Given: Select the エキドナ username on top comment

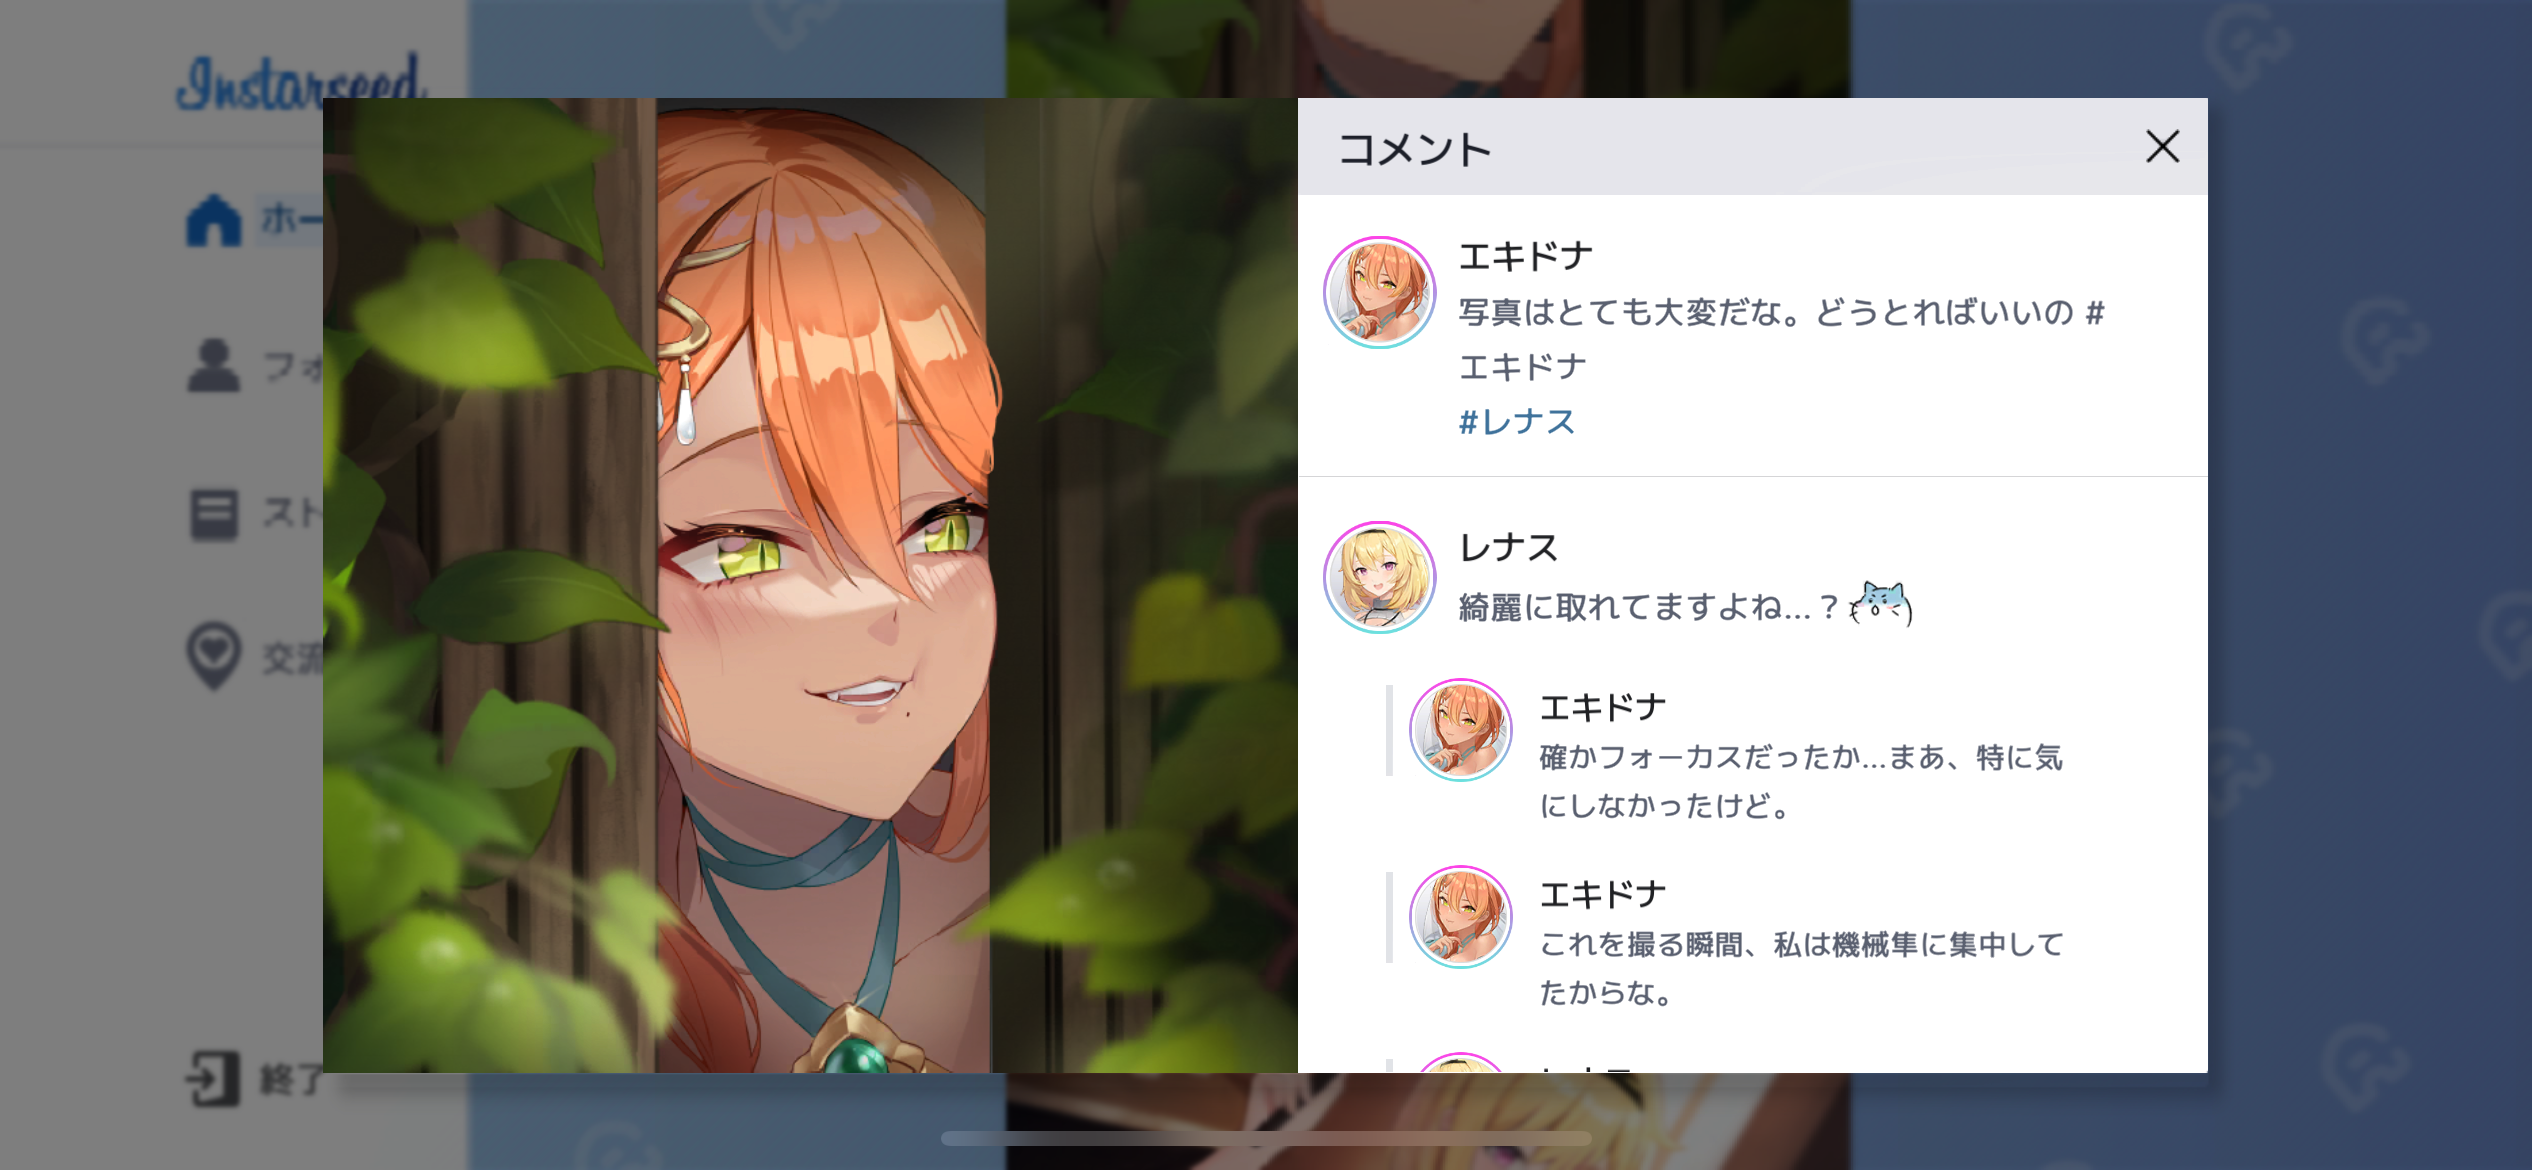Looking at the screenshot, I should click(1525, 257).
